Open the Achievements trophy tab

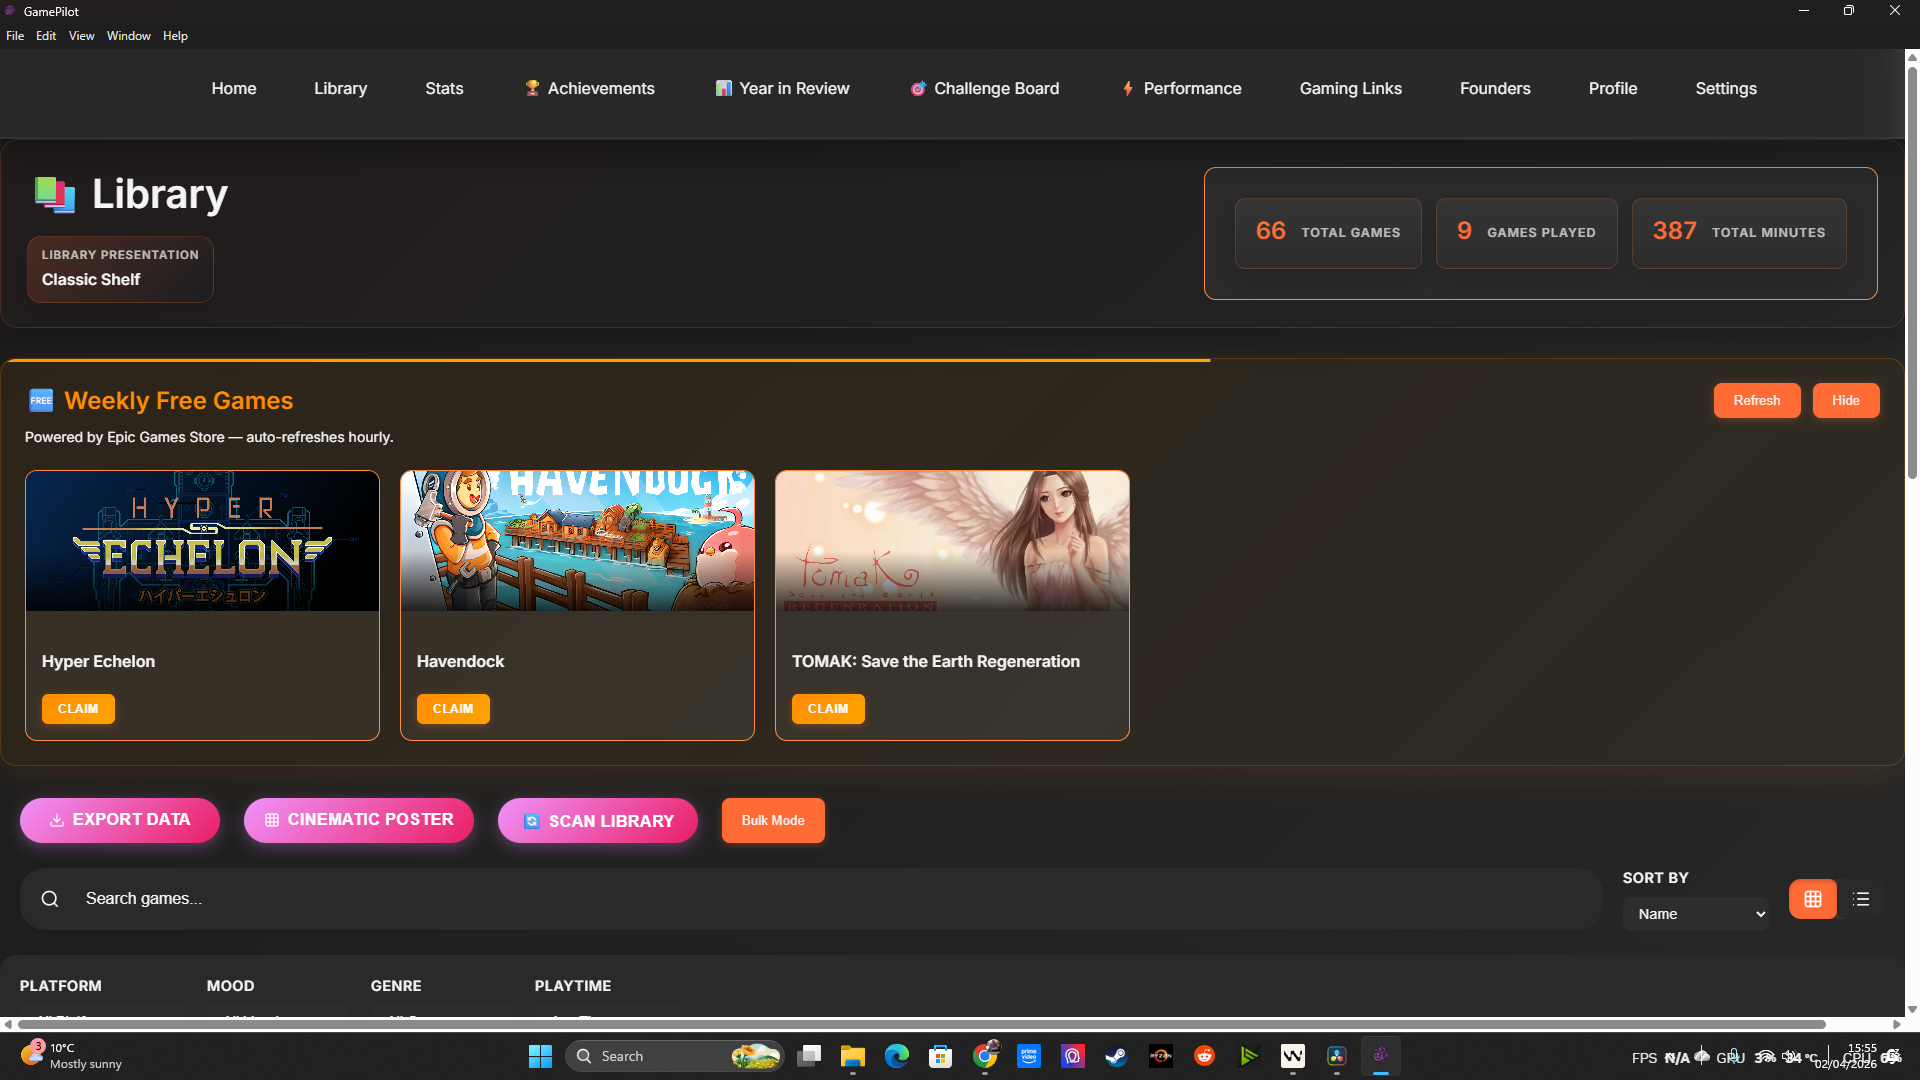click(x=590, y=88)
